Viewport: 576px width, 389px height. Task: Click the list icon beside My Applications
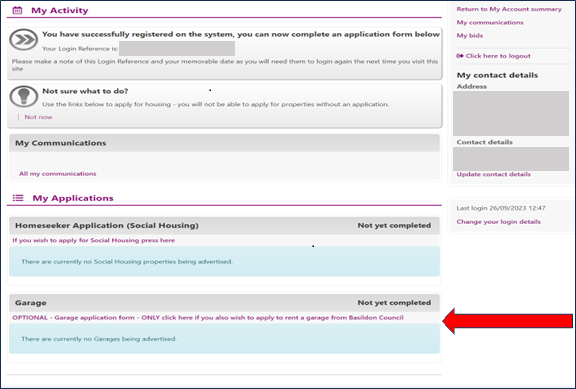click(x=18, y=198)
